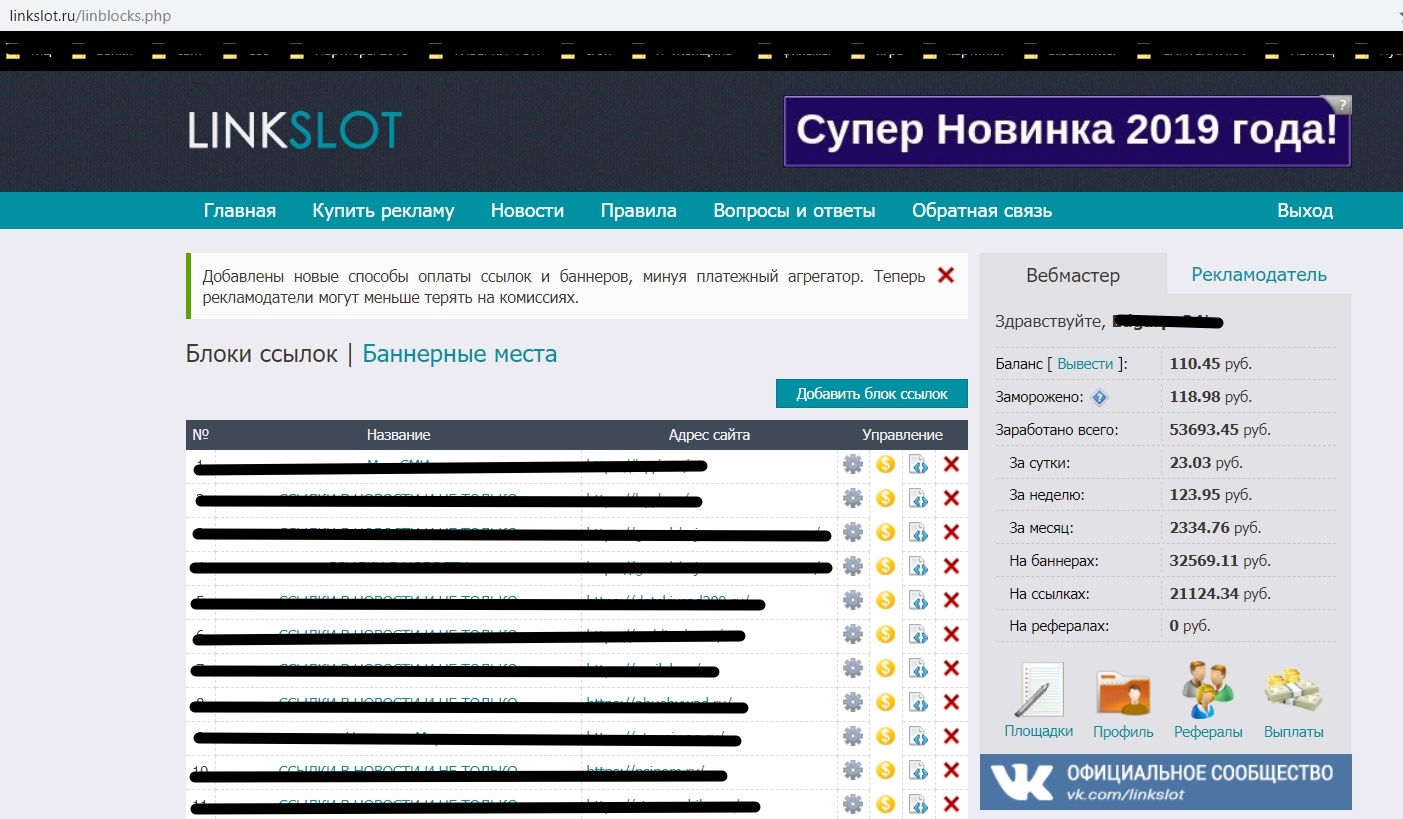Delete link block row 1 with red X
Viewport: 1403px width, 819px height.
pyautogui.click(x=951, y=464)
